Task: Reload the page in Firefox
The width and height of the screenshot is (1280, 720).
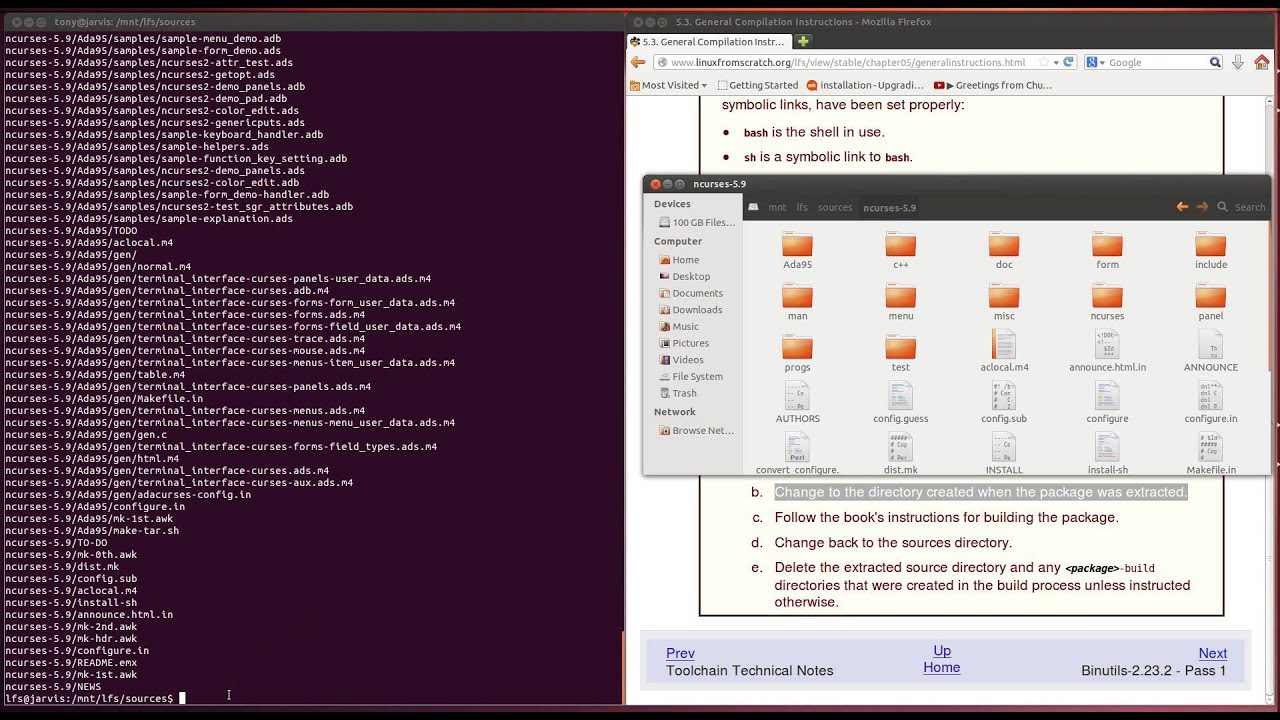Action: pos(1068,62)
